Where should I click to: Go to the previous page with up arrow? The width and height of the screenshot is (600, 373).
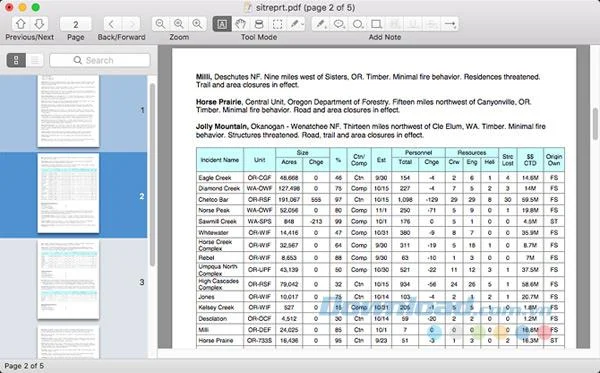coord(21,24)
